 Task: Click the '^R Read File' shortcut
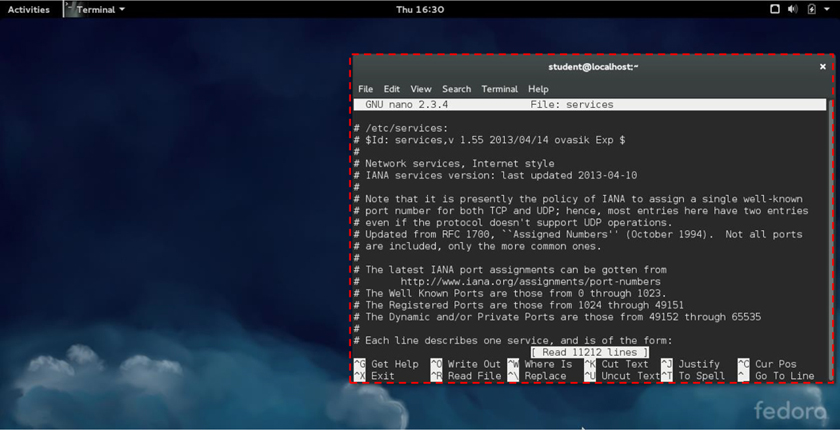[466, 376]
